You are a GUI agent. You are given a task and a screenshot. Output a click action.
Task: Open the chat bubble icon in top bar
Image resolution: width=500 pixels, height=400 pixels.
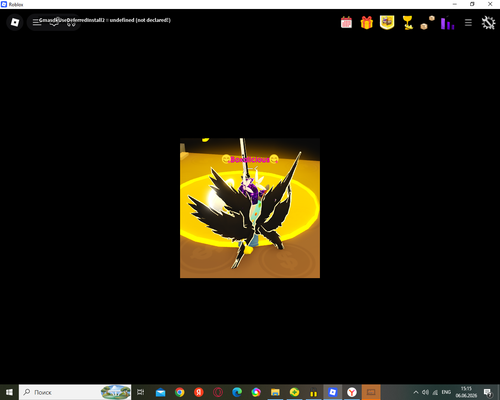click(54, 22)
